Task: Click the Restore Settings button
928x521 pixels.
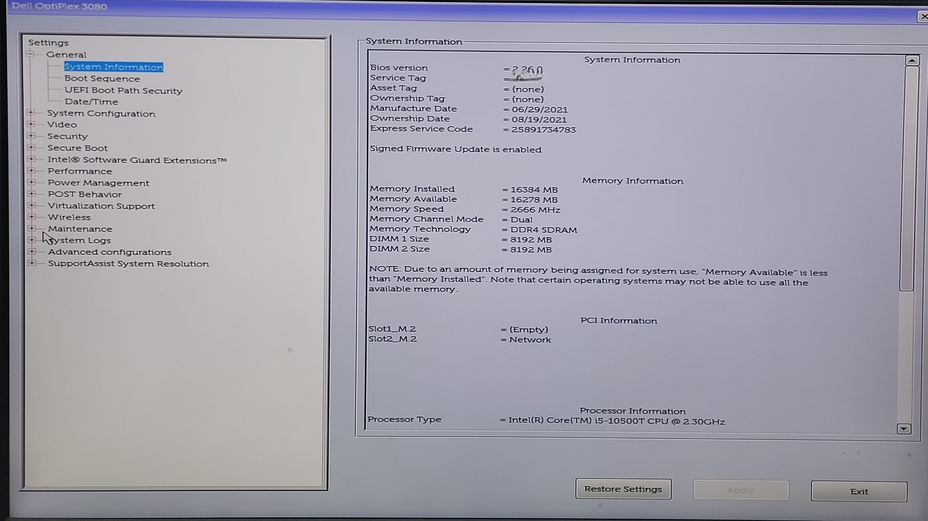Action: (623, 489)
